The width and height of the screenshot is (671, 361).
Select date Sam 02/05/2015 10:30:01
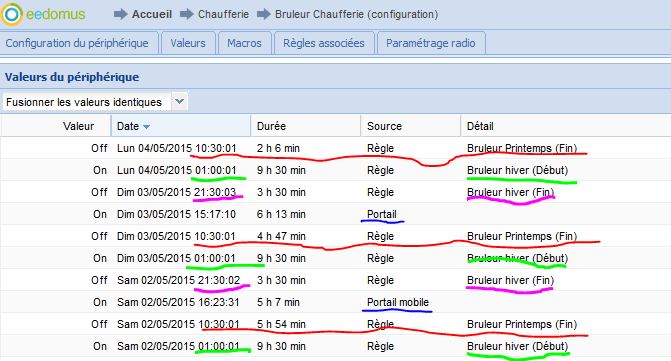(178, 325)
